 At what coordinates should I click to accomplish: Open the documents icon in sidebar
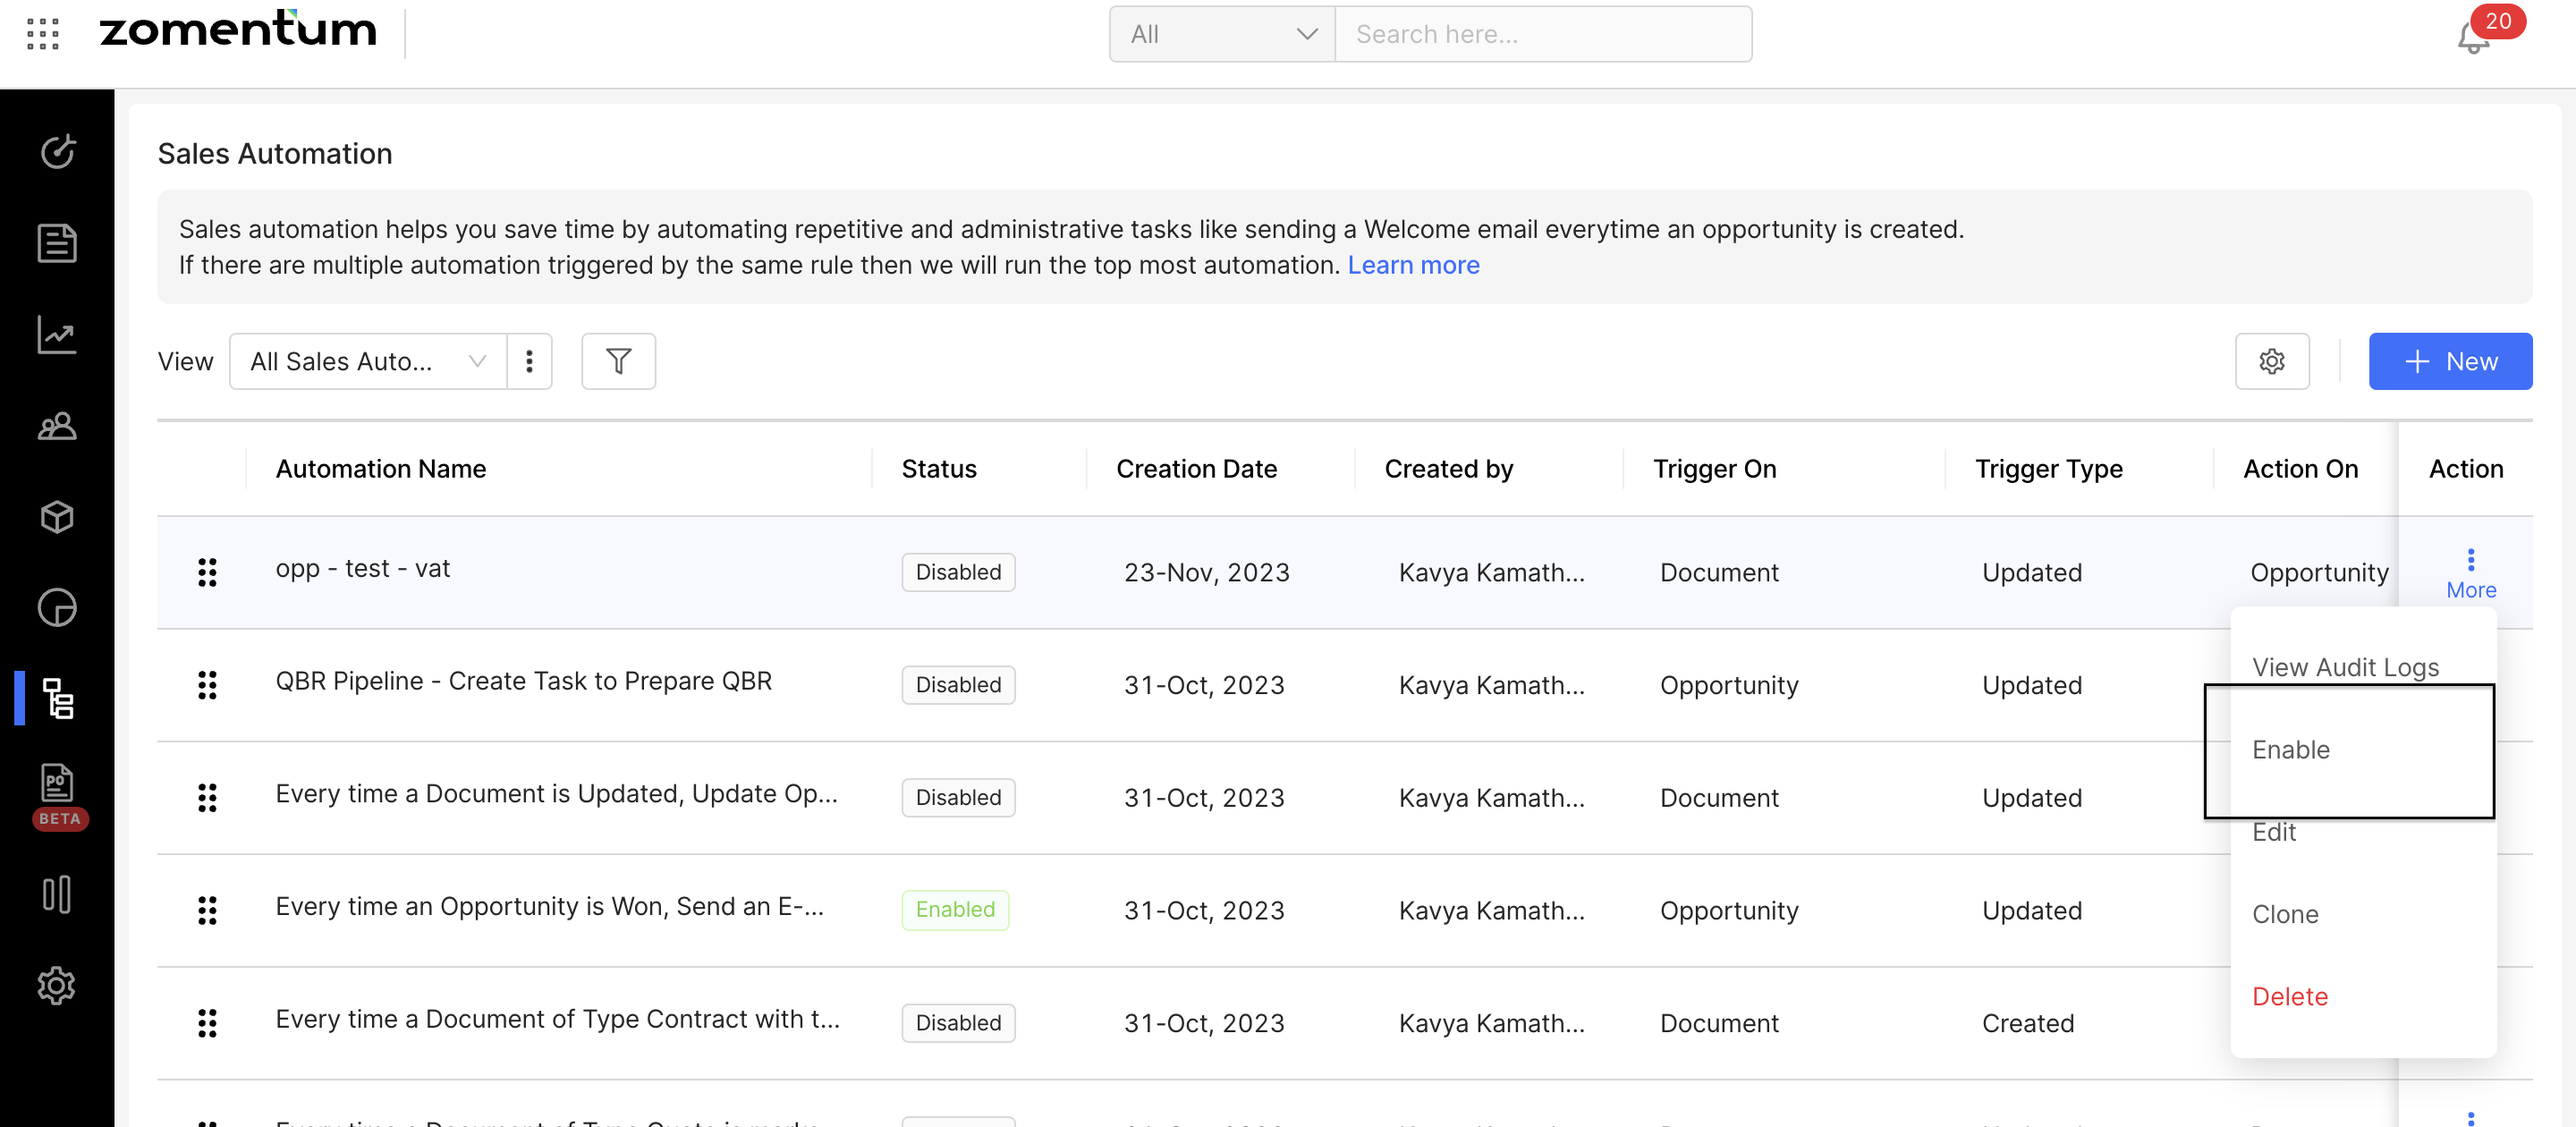click(x=57, y=243)
